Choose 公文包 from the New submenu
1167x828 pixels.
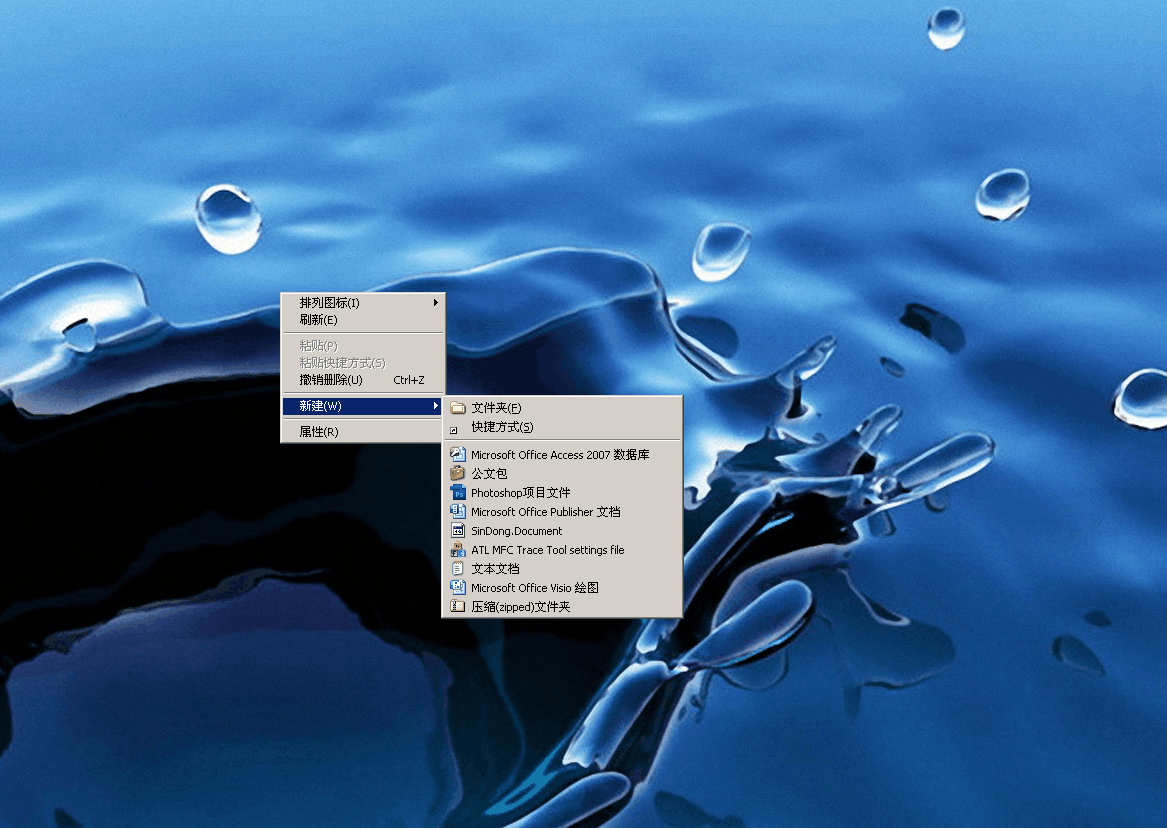(x=563, y=473)
